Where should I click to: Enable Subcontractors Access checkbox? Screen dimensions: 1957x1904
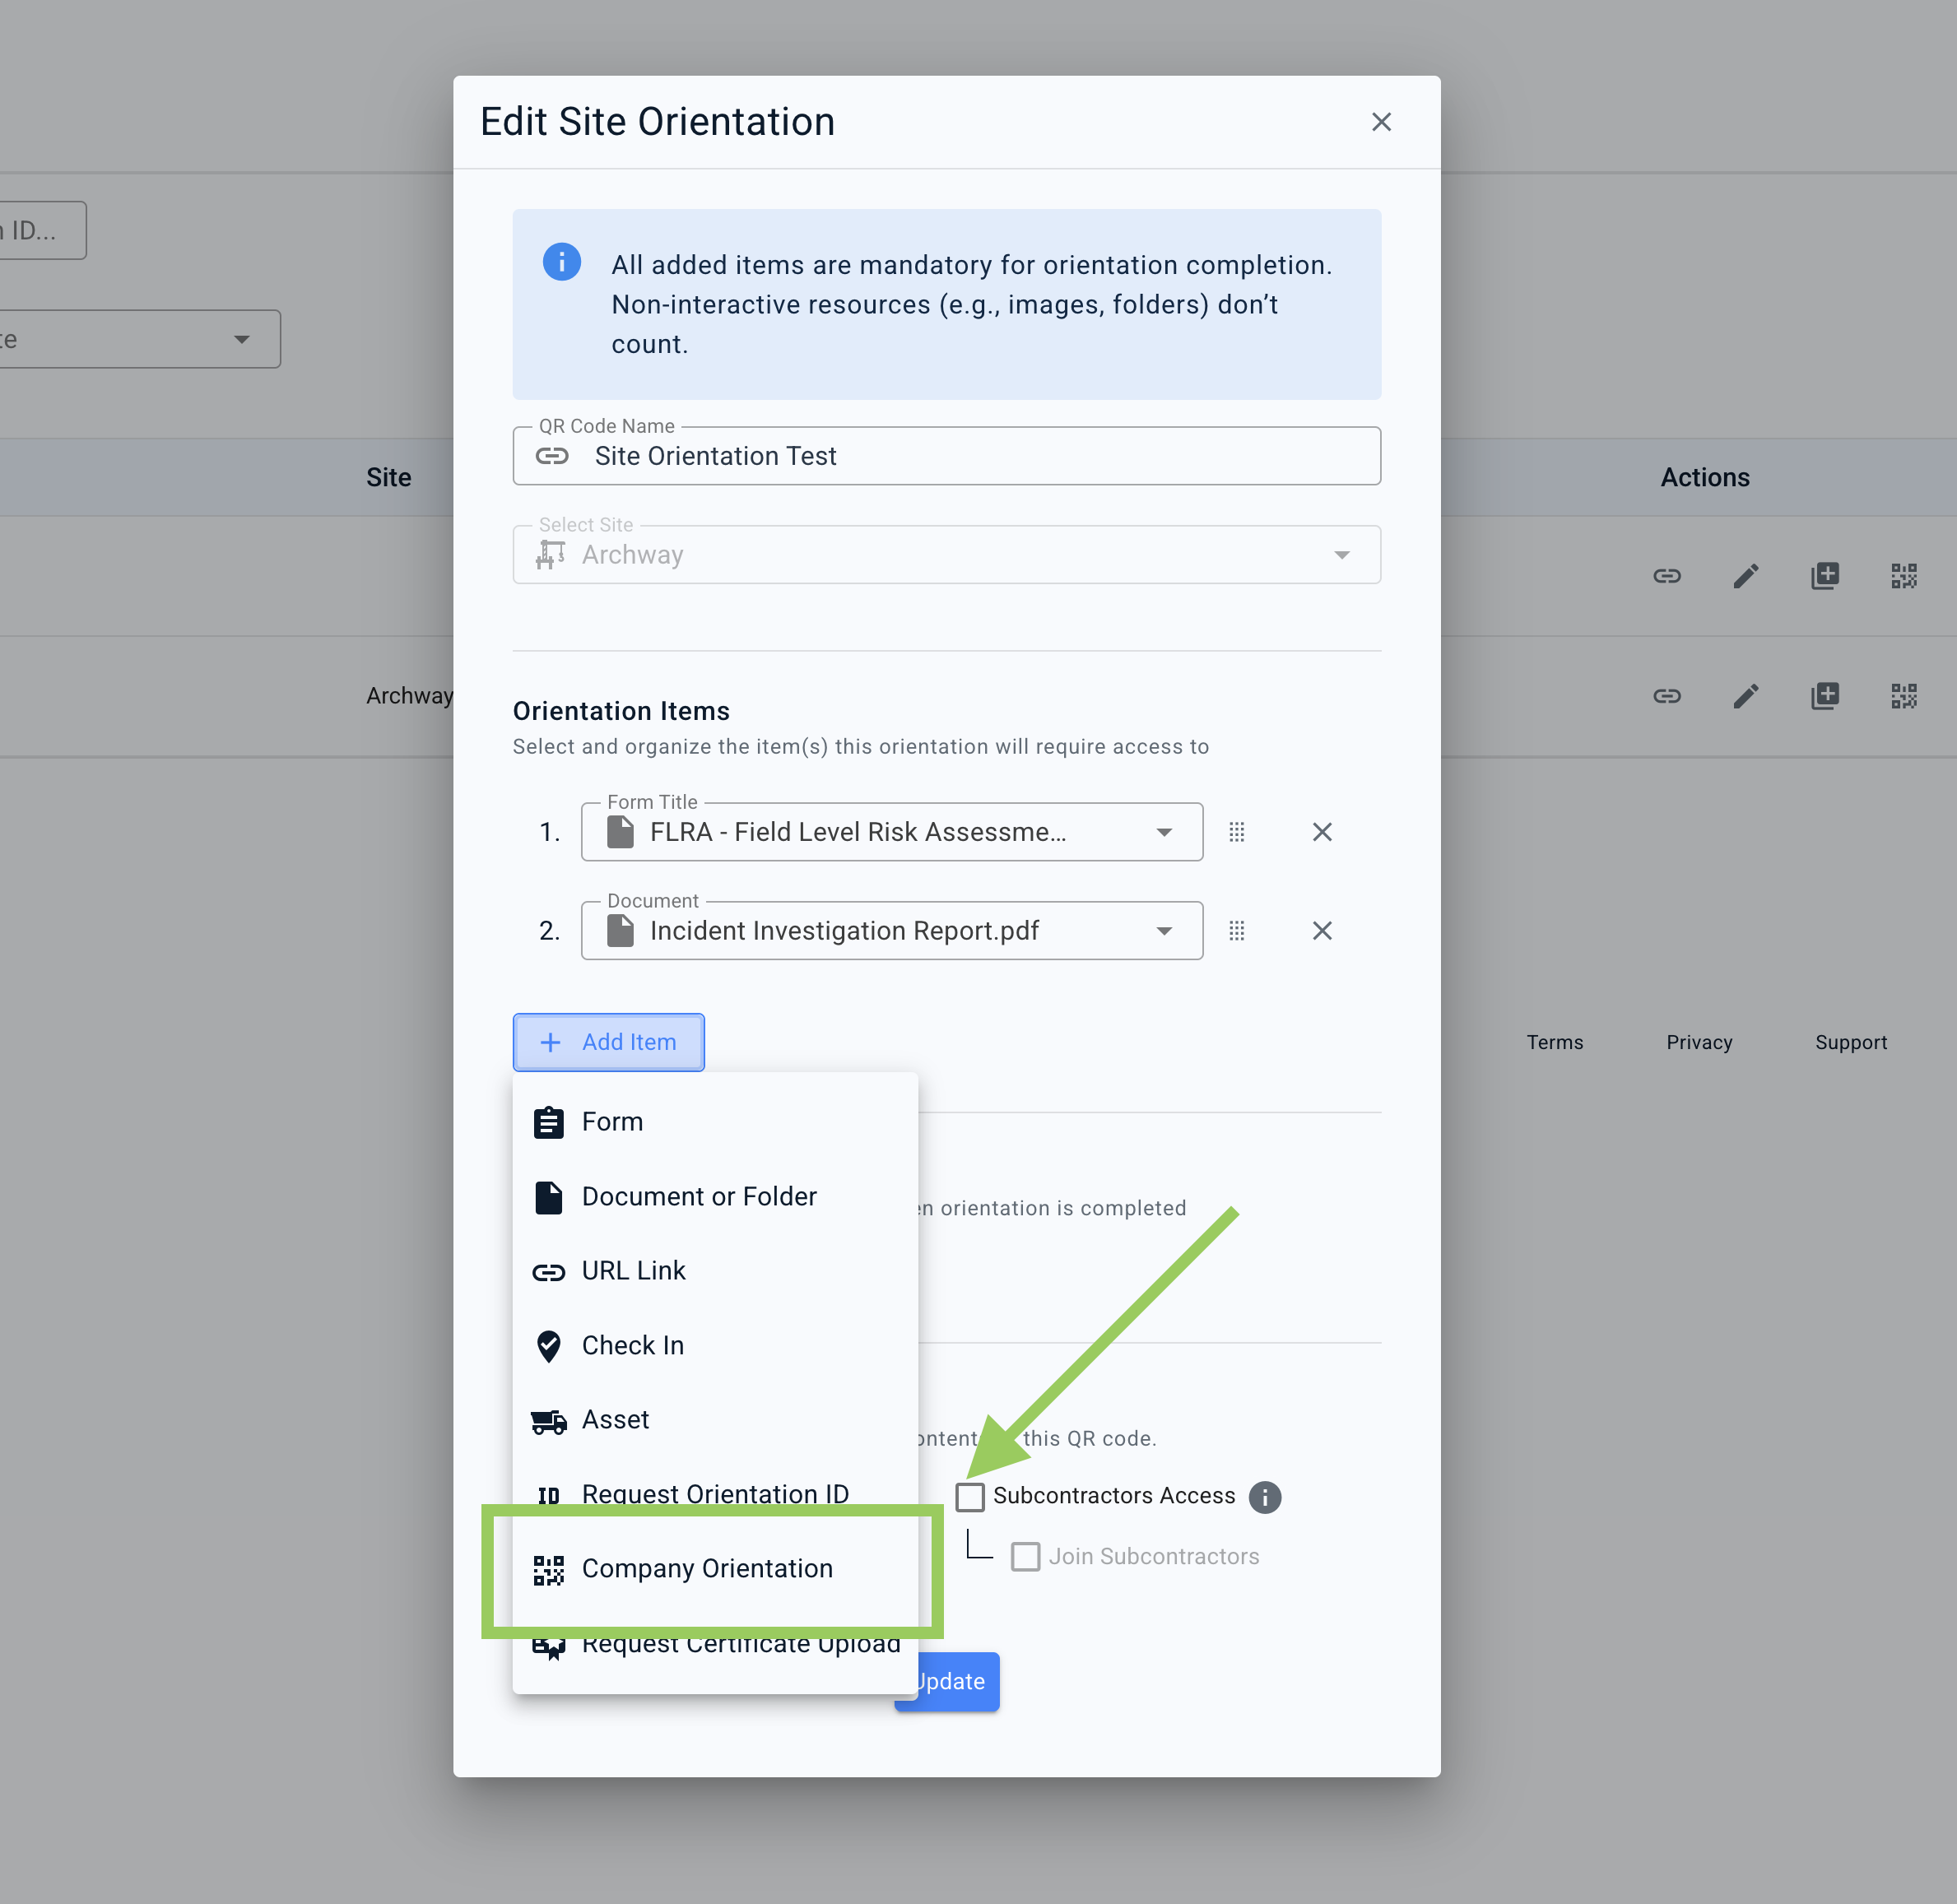(x=970, y=1497)
